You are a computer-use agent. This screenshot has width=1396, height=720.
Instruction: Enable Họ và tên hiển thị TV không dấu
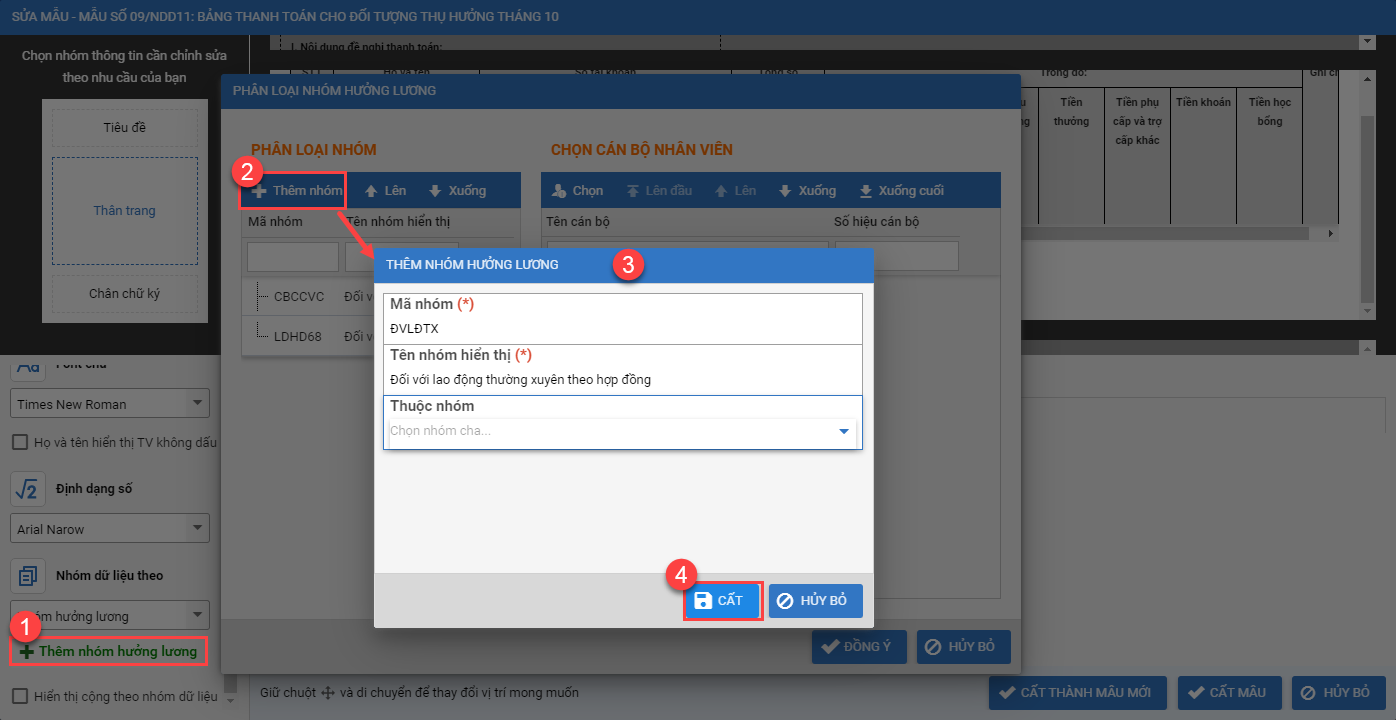pos(20,442)
